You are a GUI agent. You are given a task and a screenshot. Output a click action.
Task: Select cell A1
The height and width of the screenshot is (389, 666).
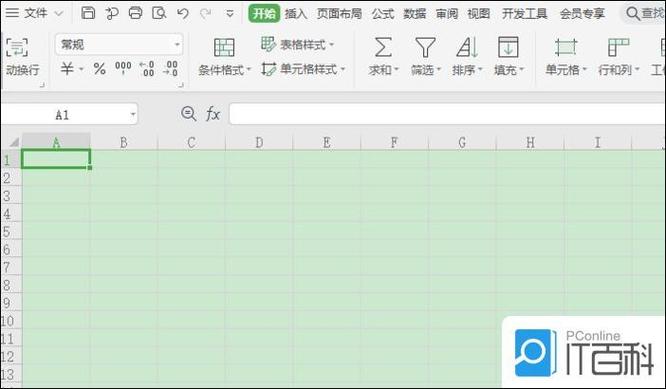(x=56, y=159)
